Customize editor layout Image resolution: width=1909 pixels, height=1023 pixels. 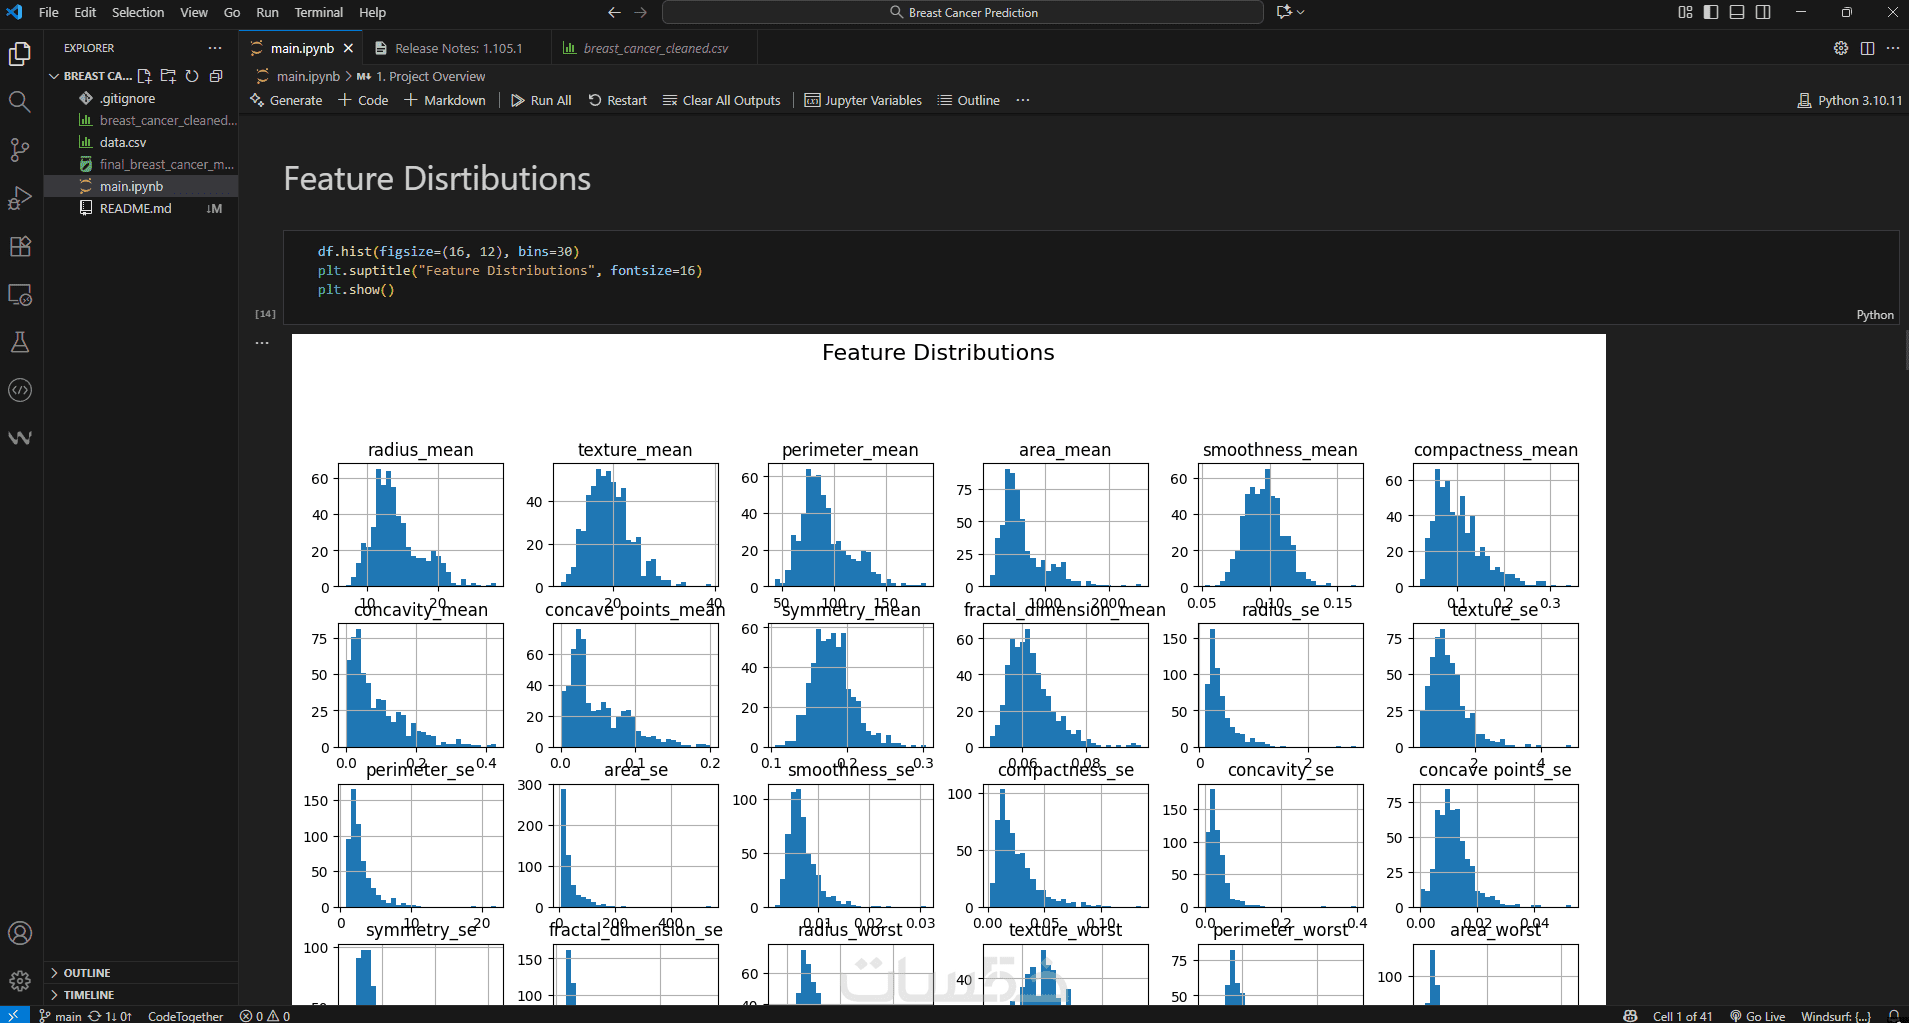(1685, 12)
